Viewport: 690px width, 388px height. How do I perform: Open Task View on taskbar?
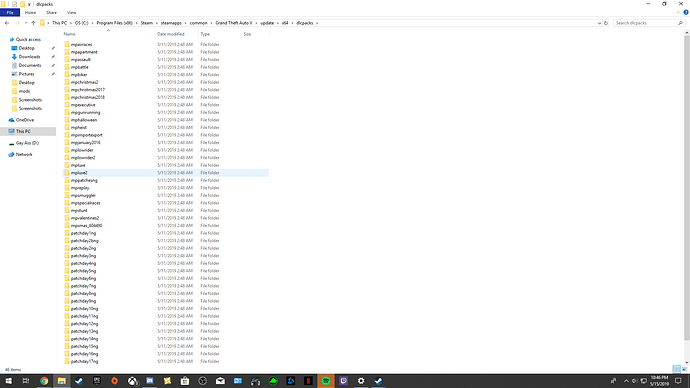[26, 381]
